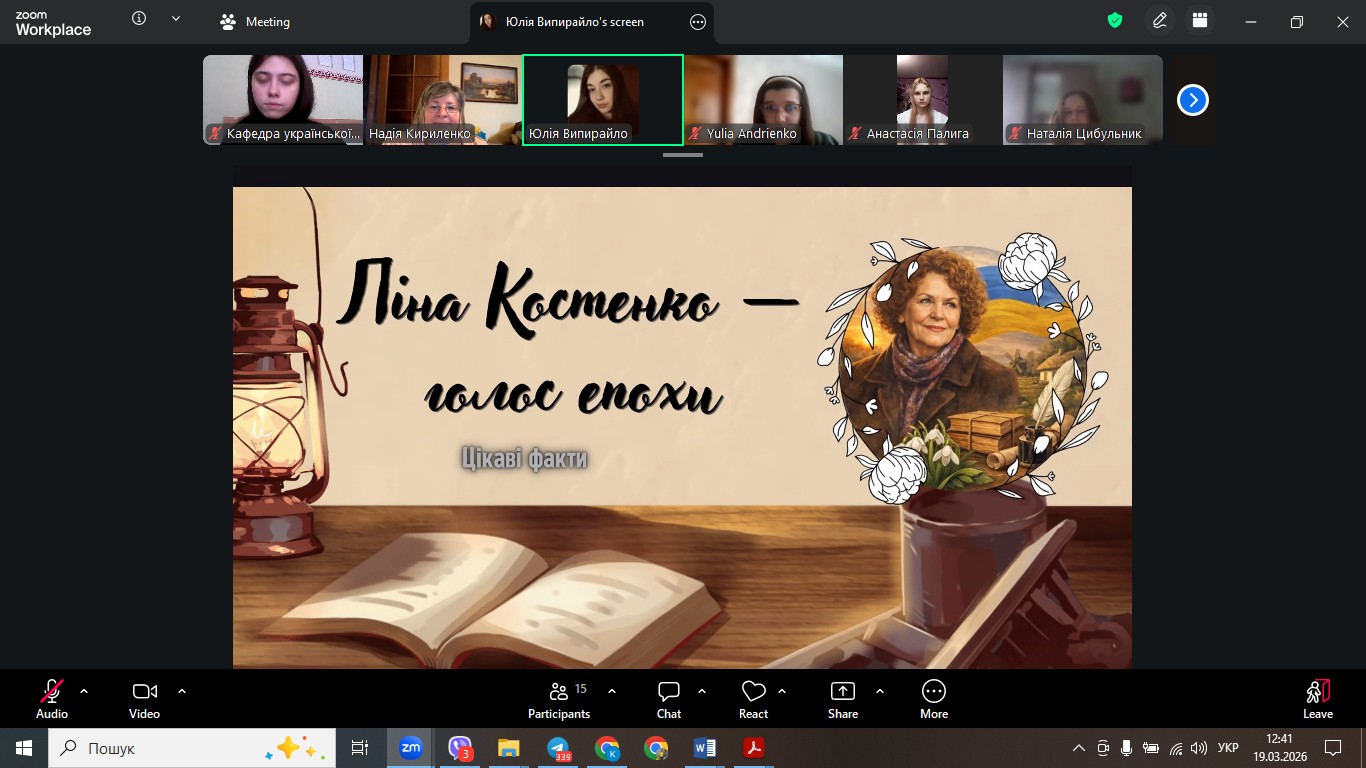The height and width of the screenshot is (768, 1366).
Task: Show next participants with the blue arrow
Action: click(1192, 100)
